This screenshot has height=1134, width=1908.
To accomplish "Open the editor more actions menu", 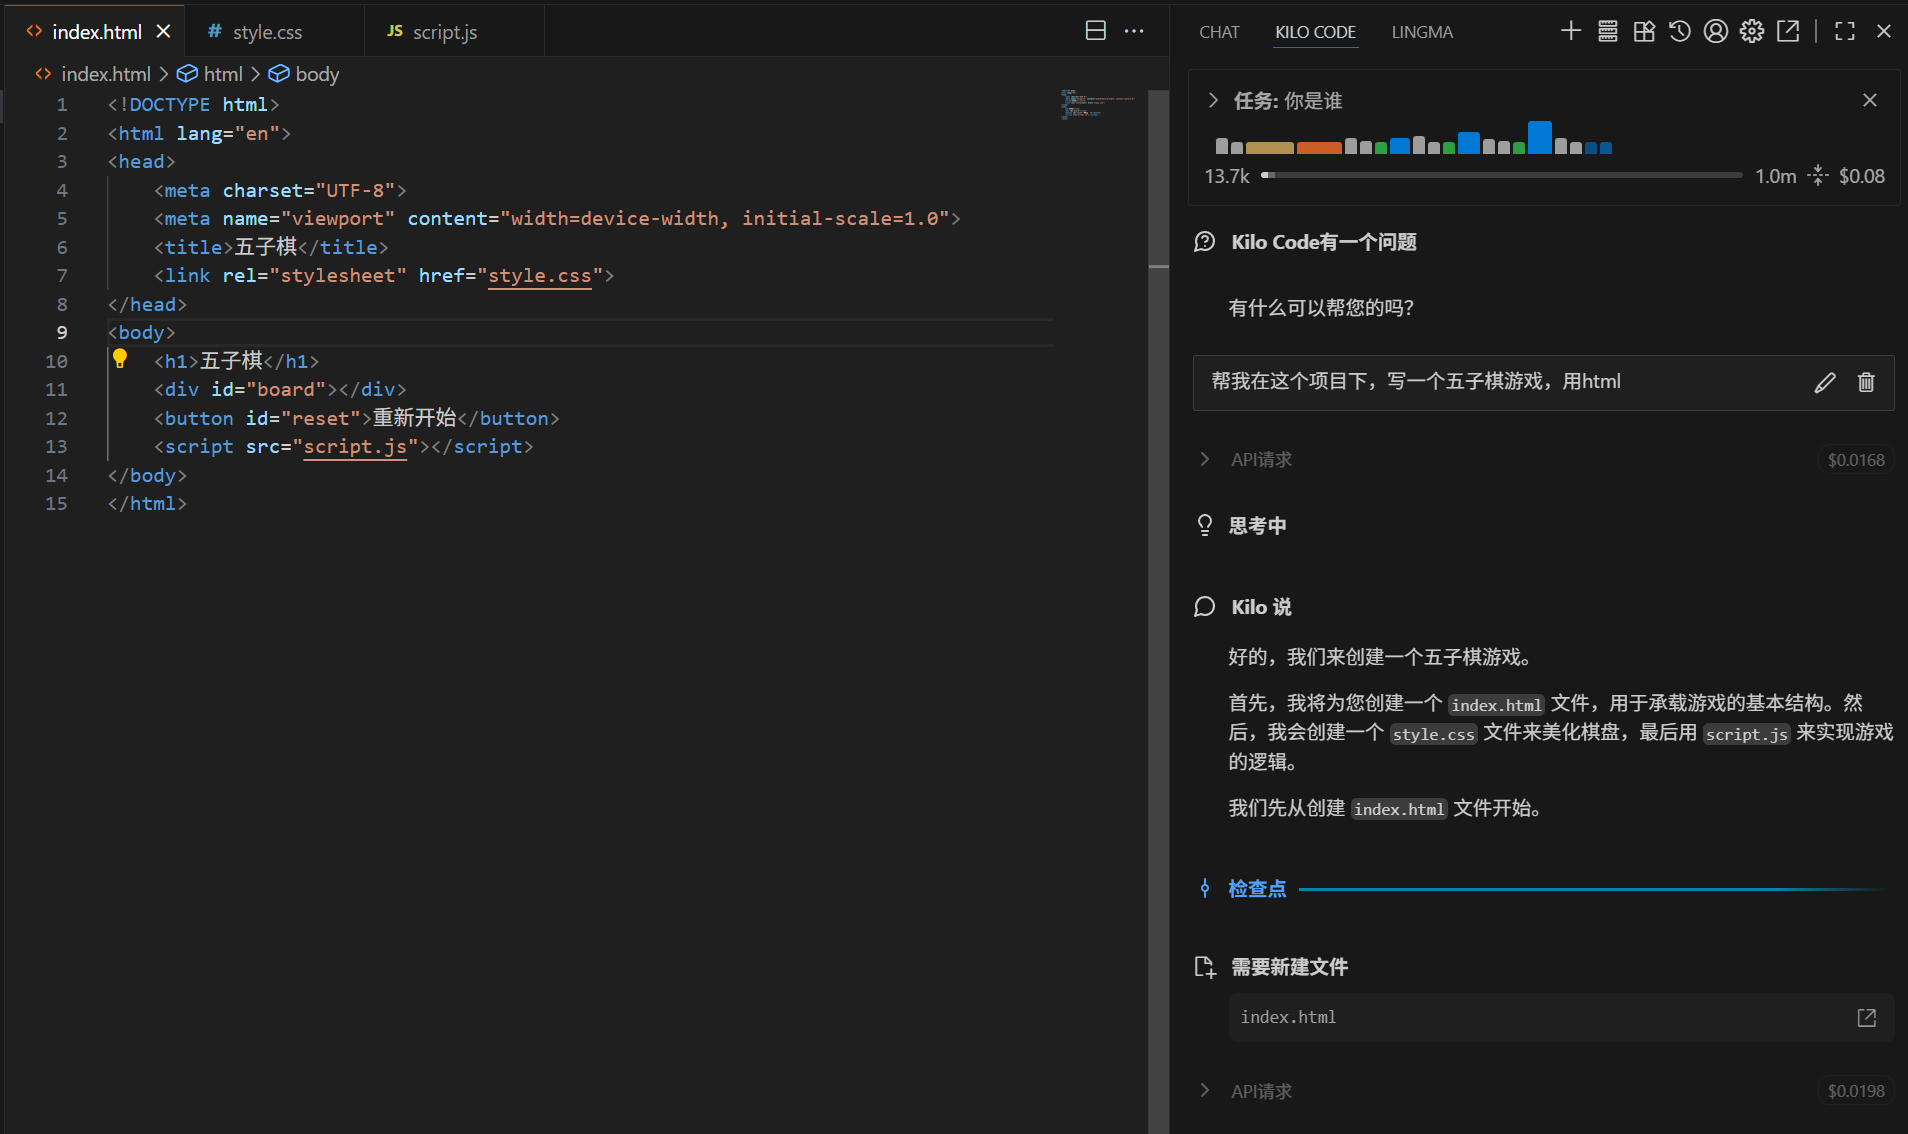I will (x=1133, y=31).
